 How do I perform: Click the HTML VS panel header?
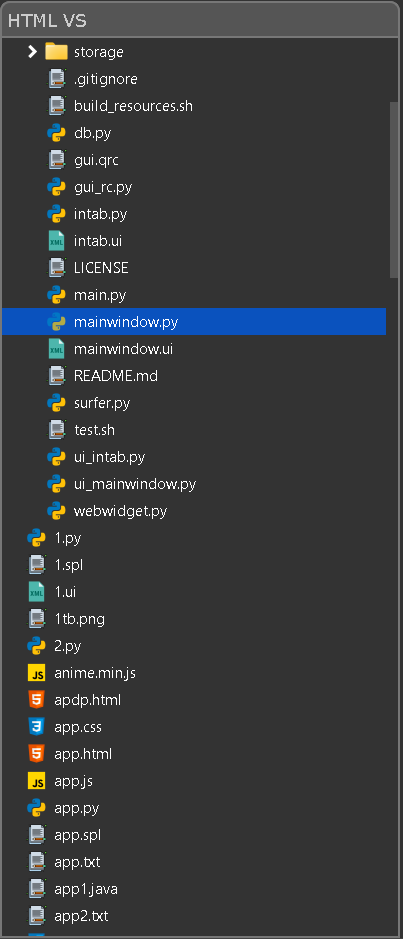201,20
